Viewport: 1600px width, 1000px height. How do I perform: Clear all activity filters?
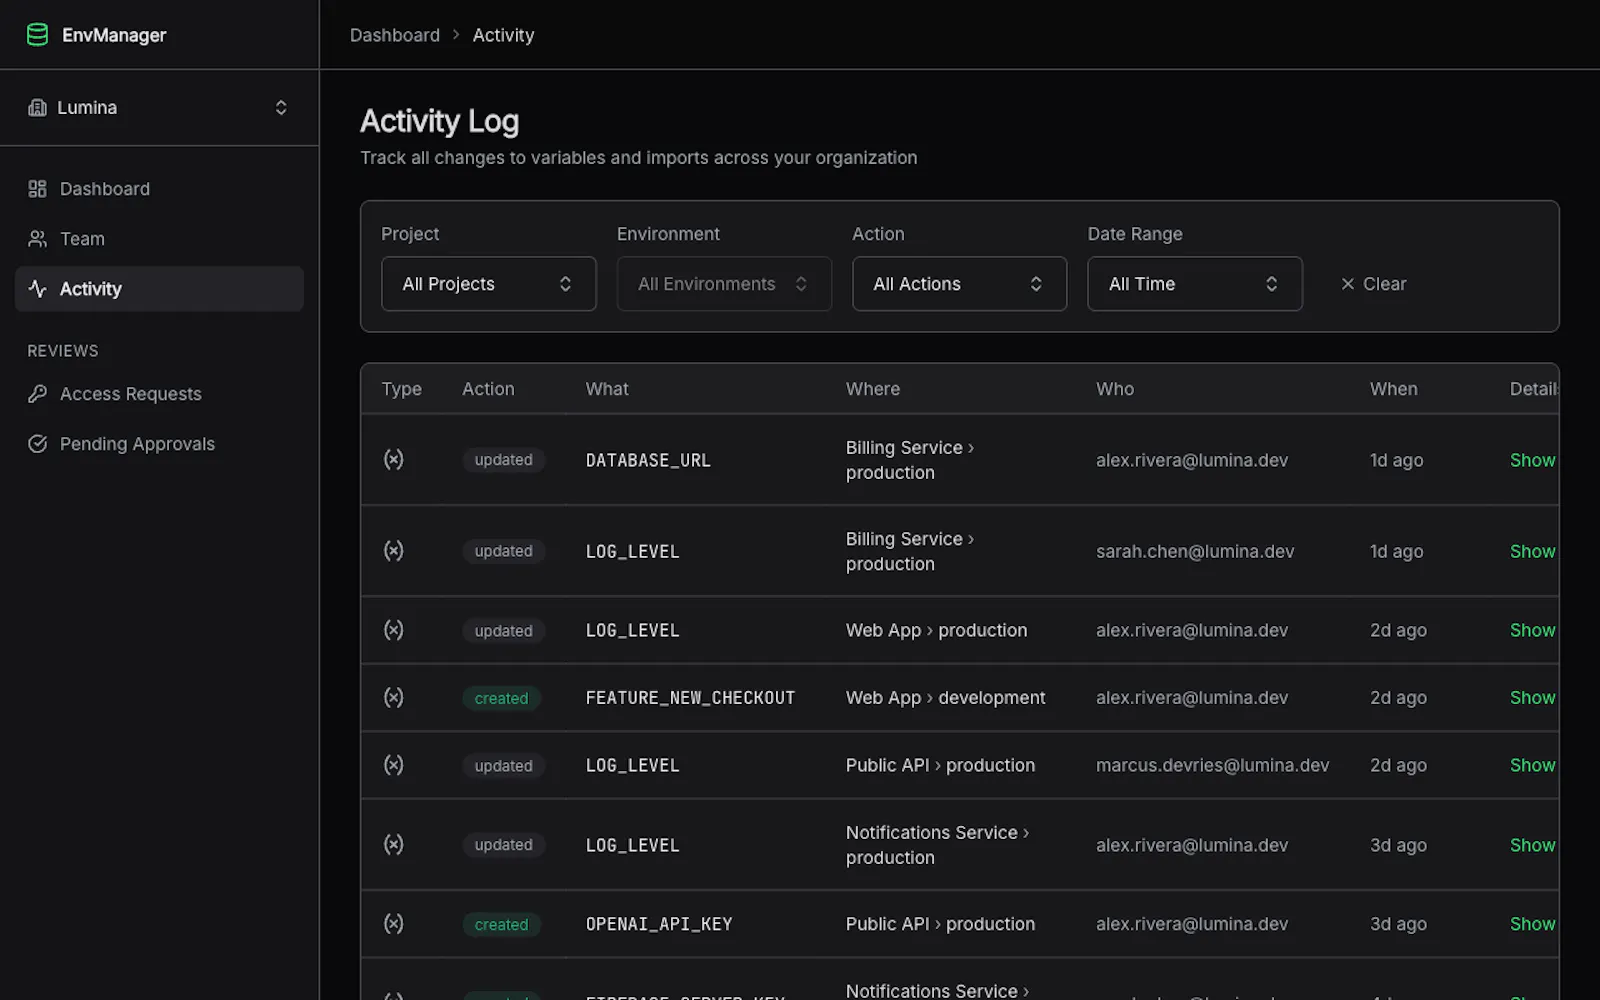(1373, 284)
